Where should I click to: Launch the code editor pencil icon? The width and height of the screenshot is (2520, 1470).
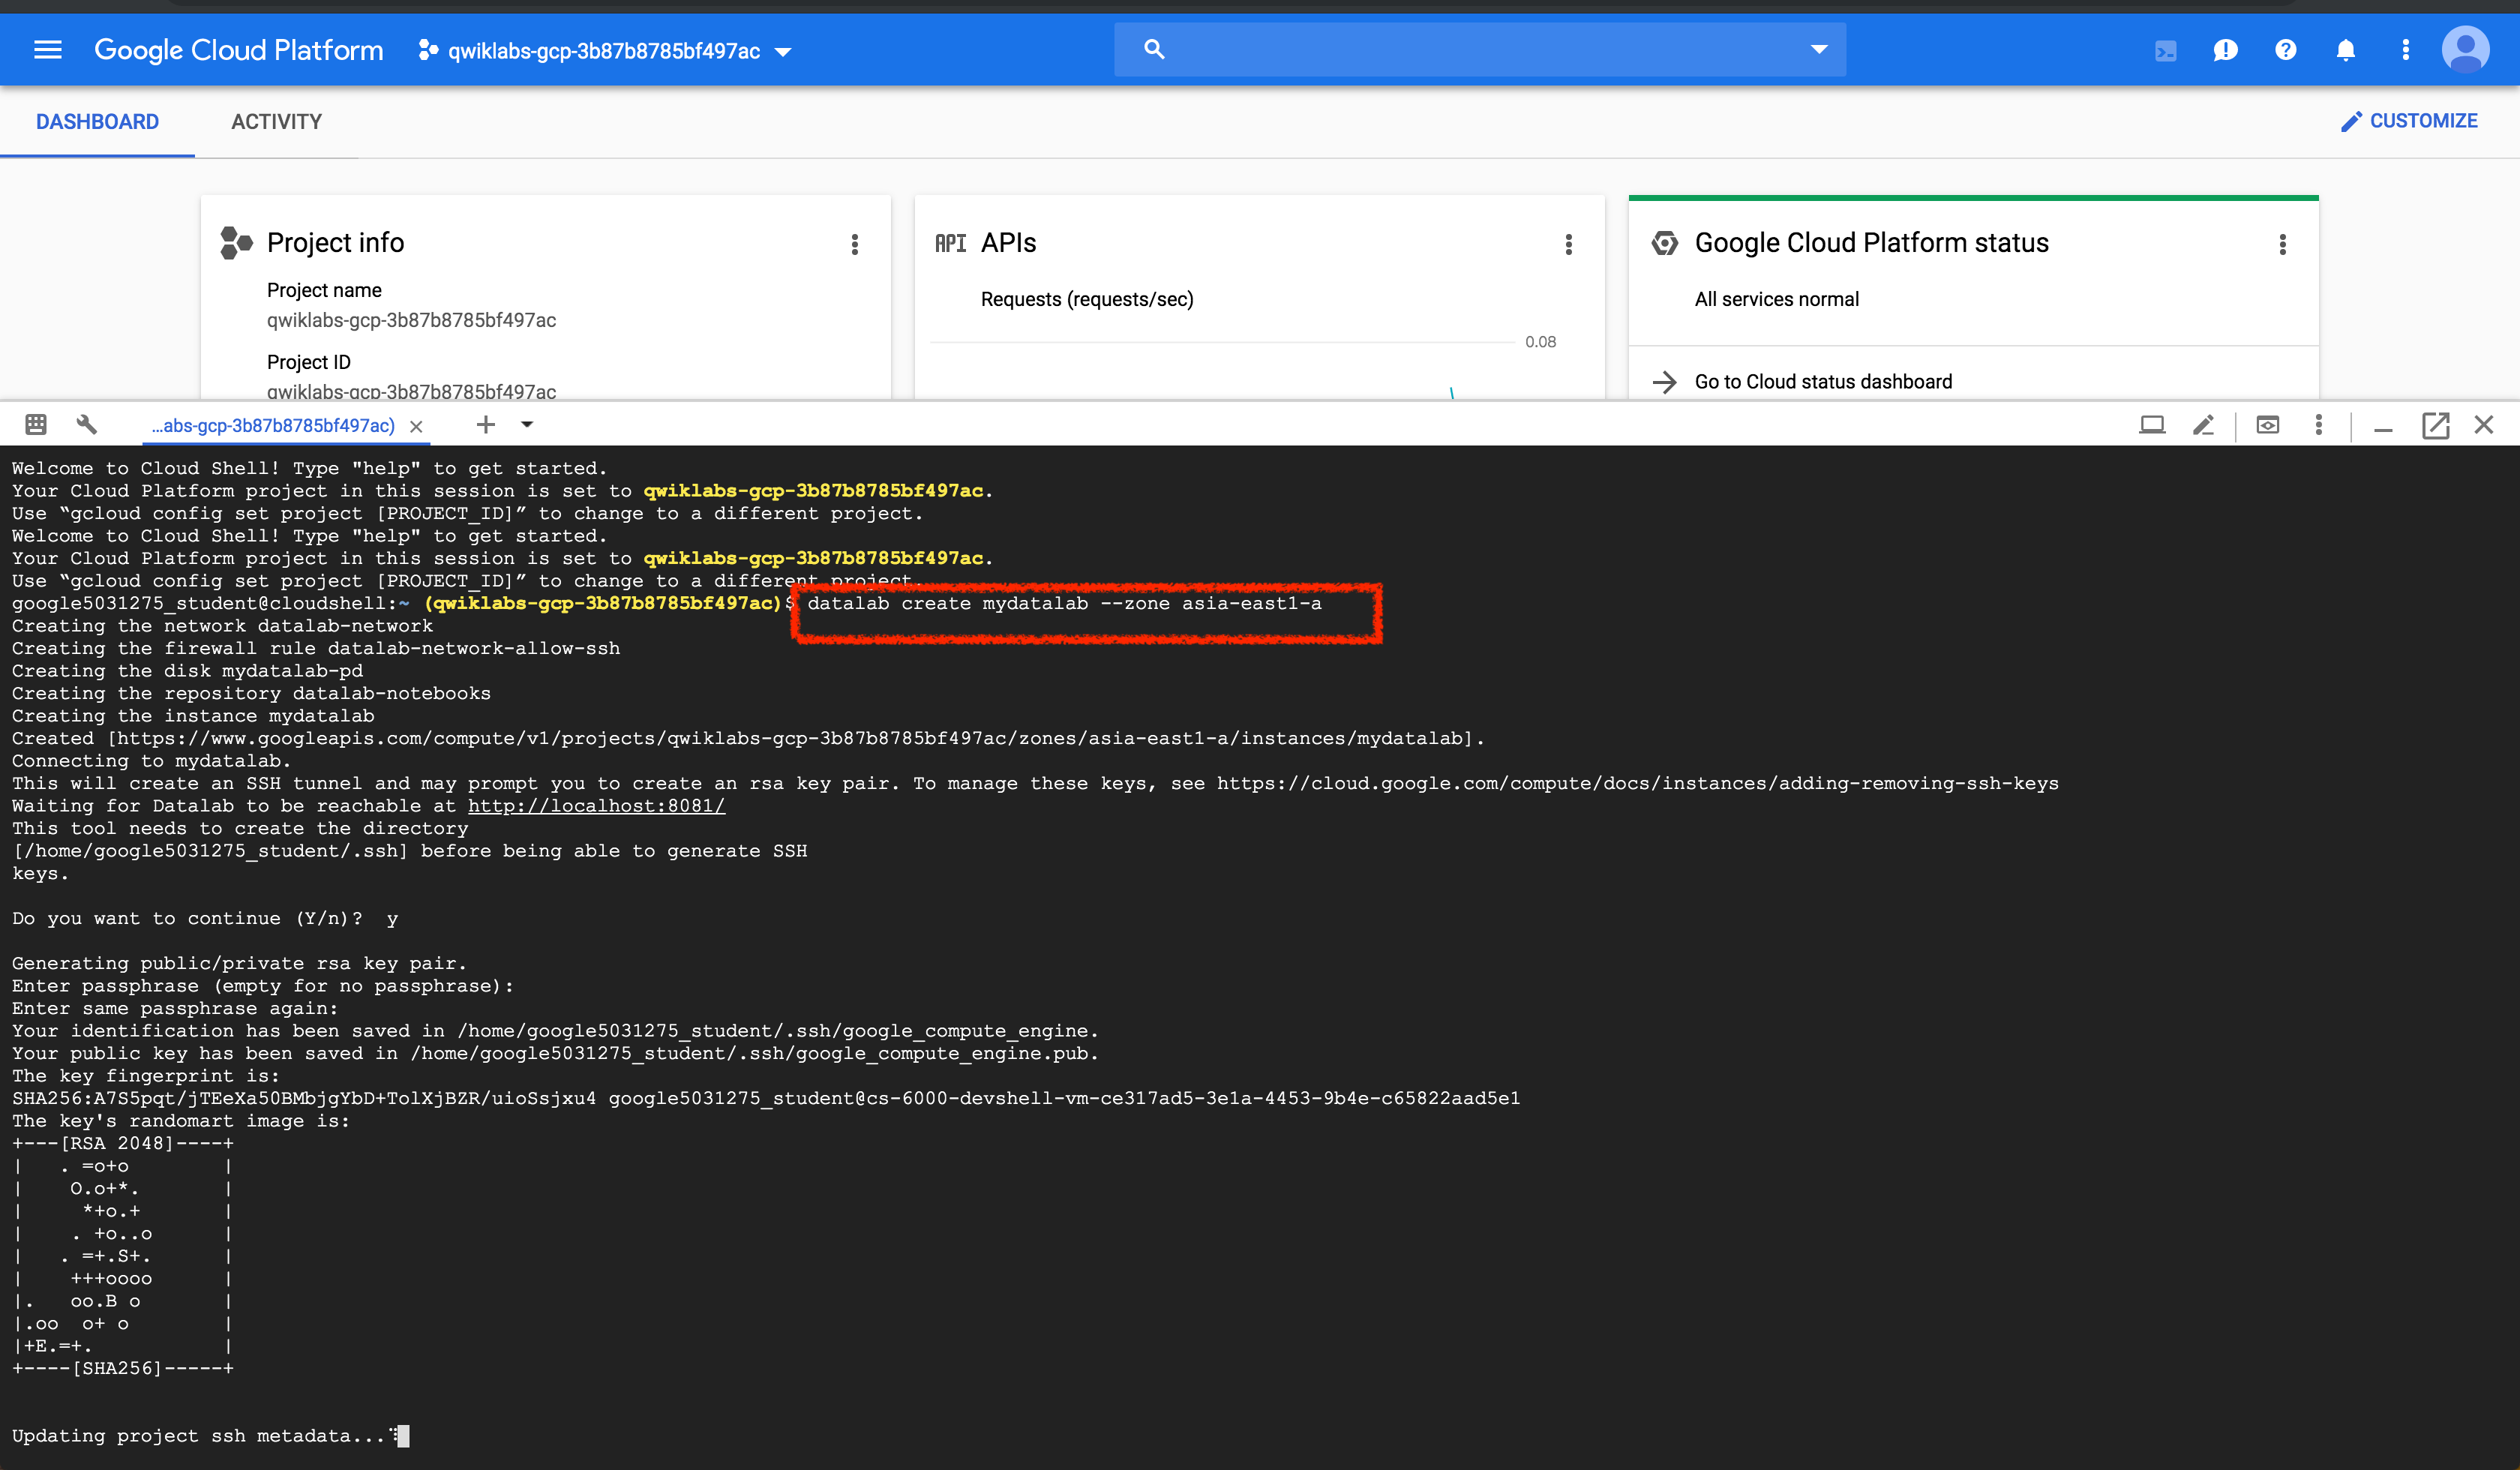coord(2204,424)
